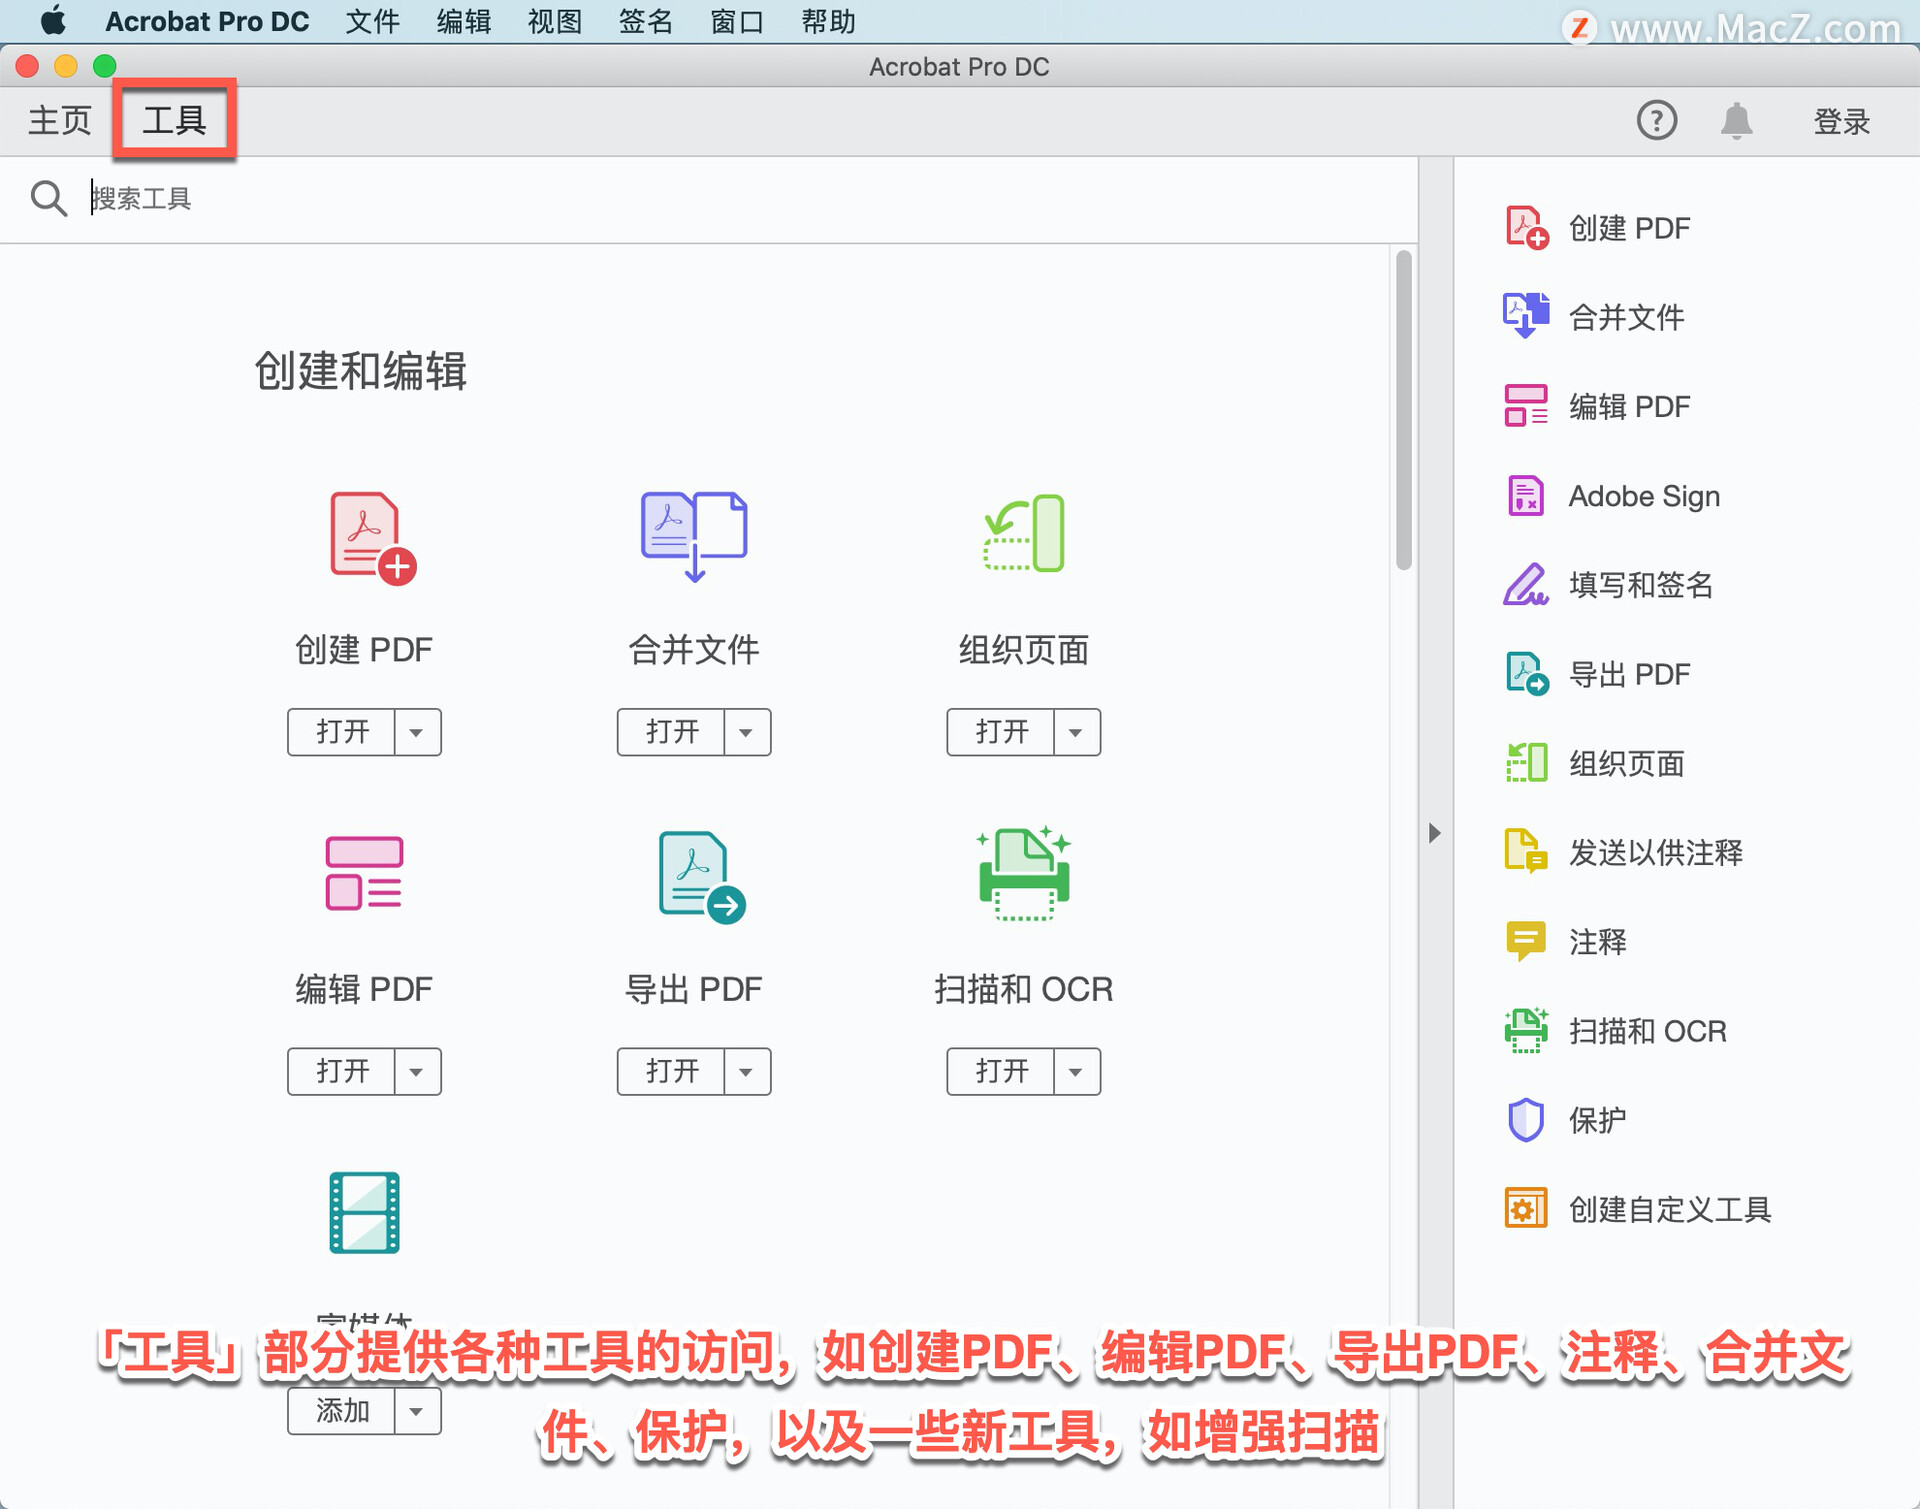Image resolution: width=1920 pixels, height=1509 pixels.
Task: Switch to the 主页 tab
Action: tap(59, 121)
